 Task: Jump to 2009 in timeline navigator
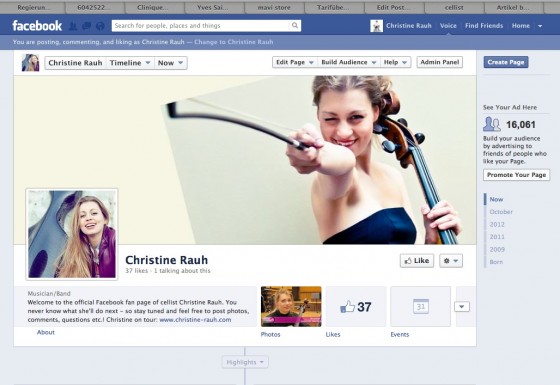tap(497, 249)
